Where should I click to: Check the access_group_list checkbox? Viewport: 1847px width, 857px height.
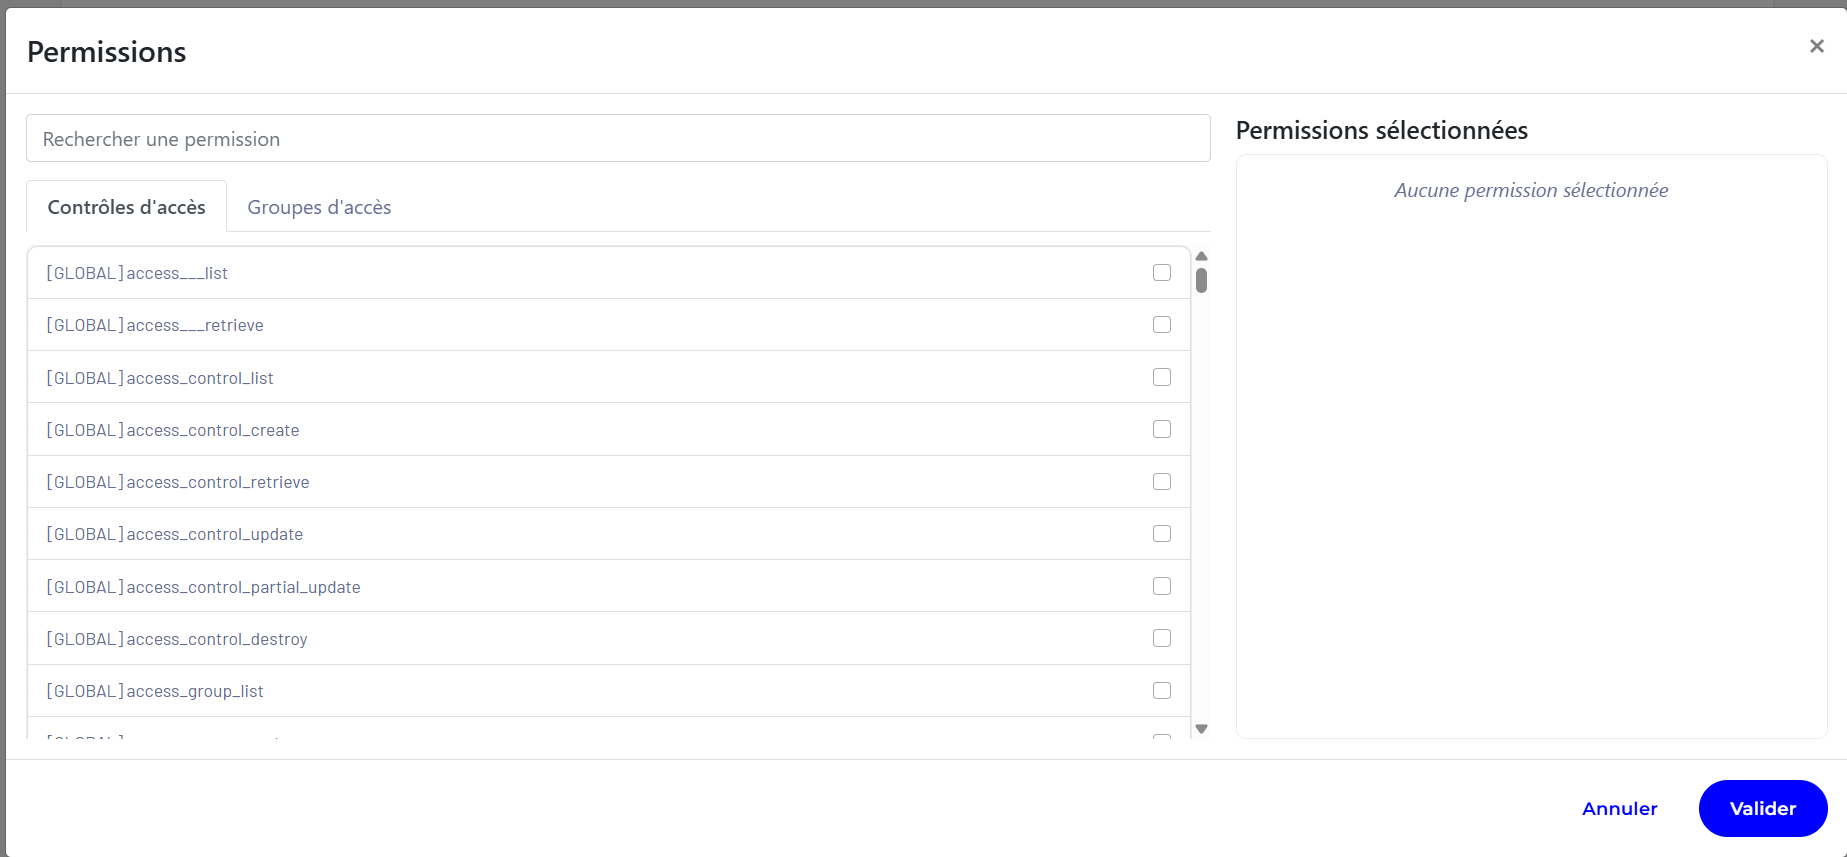click(x=1161, y=691)
